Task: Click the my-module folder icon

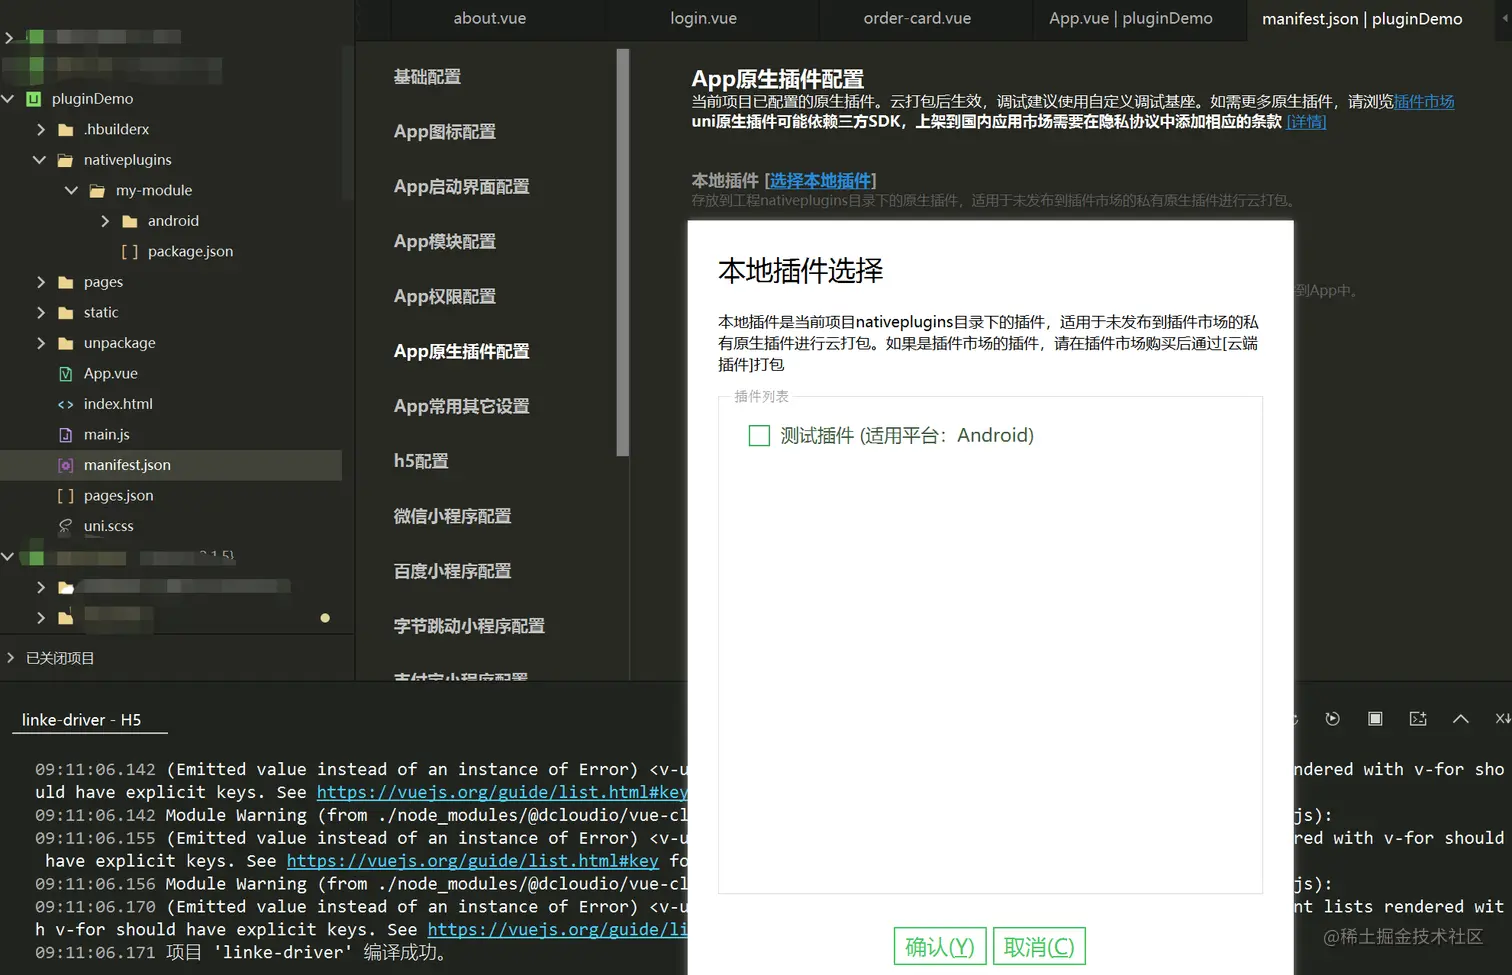Action: (x=98, y=191)
